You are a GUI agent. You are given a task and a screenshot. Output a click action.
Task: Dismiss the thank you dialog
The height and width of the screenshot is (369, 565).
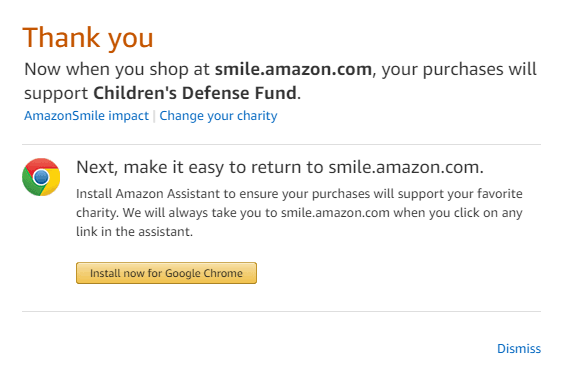pyautogui.click(x=519, y=348)
